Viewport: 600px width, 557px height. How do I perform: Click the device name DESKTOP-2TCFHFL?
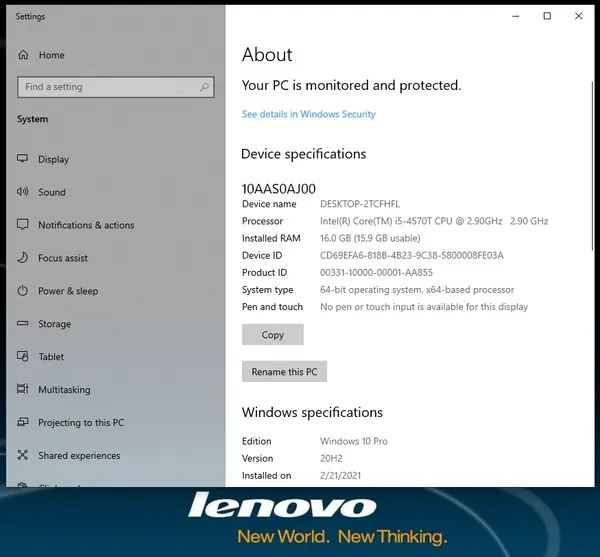point(360,204)
